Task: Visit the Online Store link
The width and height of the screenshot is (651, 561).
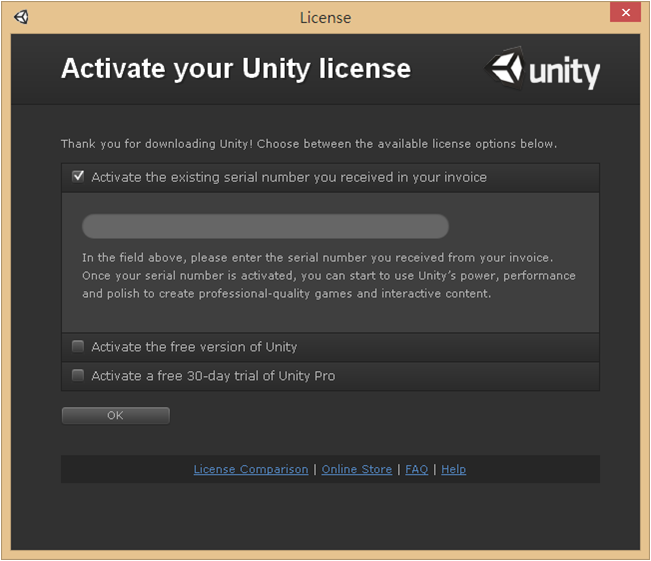Action: point(357,469)
